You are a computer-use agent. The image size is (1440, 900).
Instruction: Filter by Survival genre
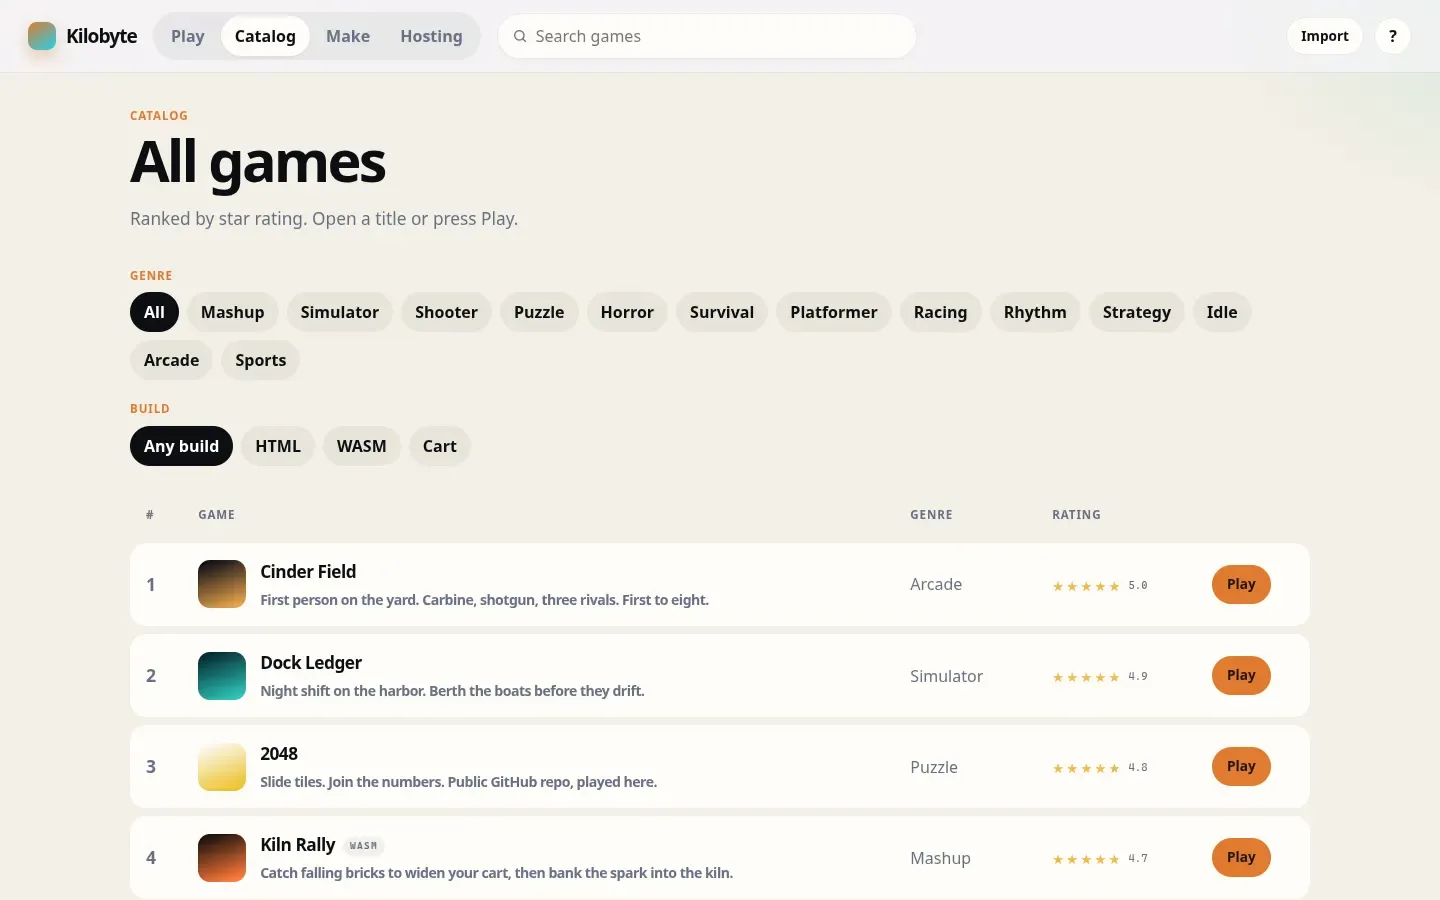tap(722, 312)
